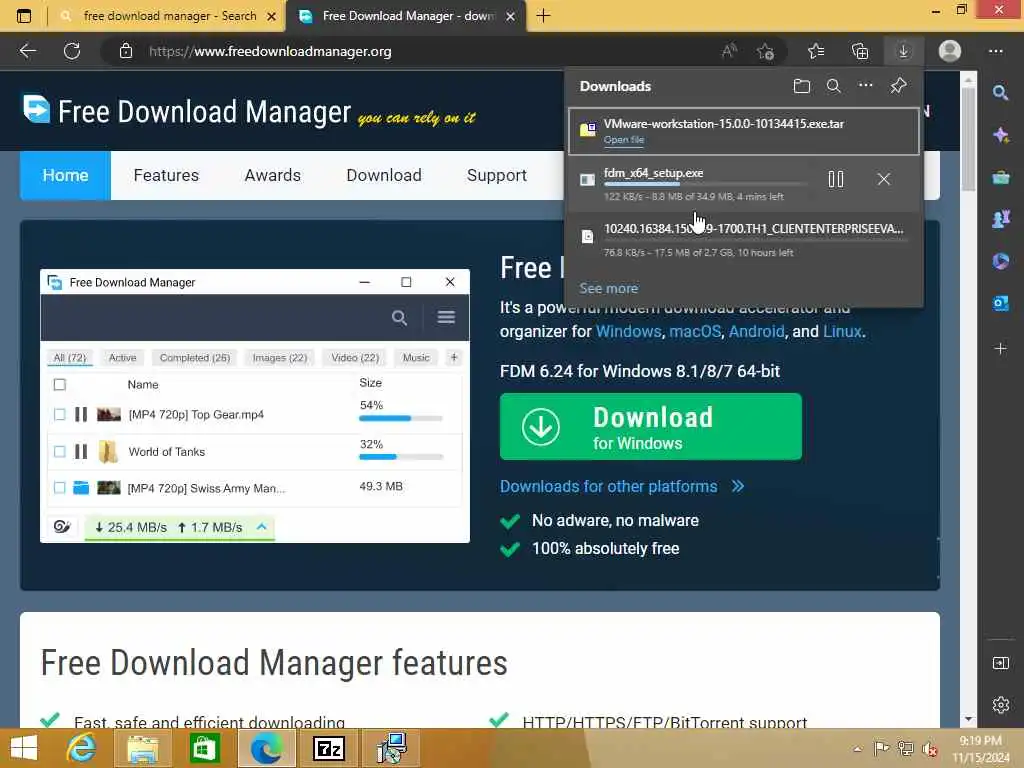Close the Free Download Manager tab

[x=511, y=16]
